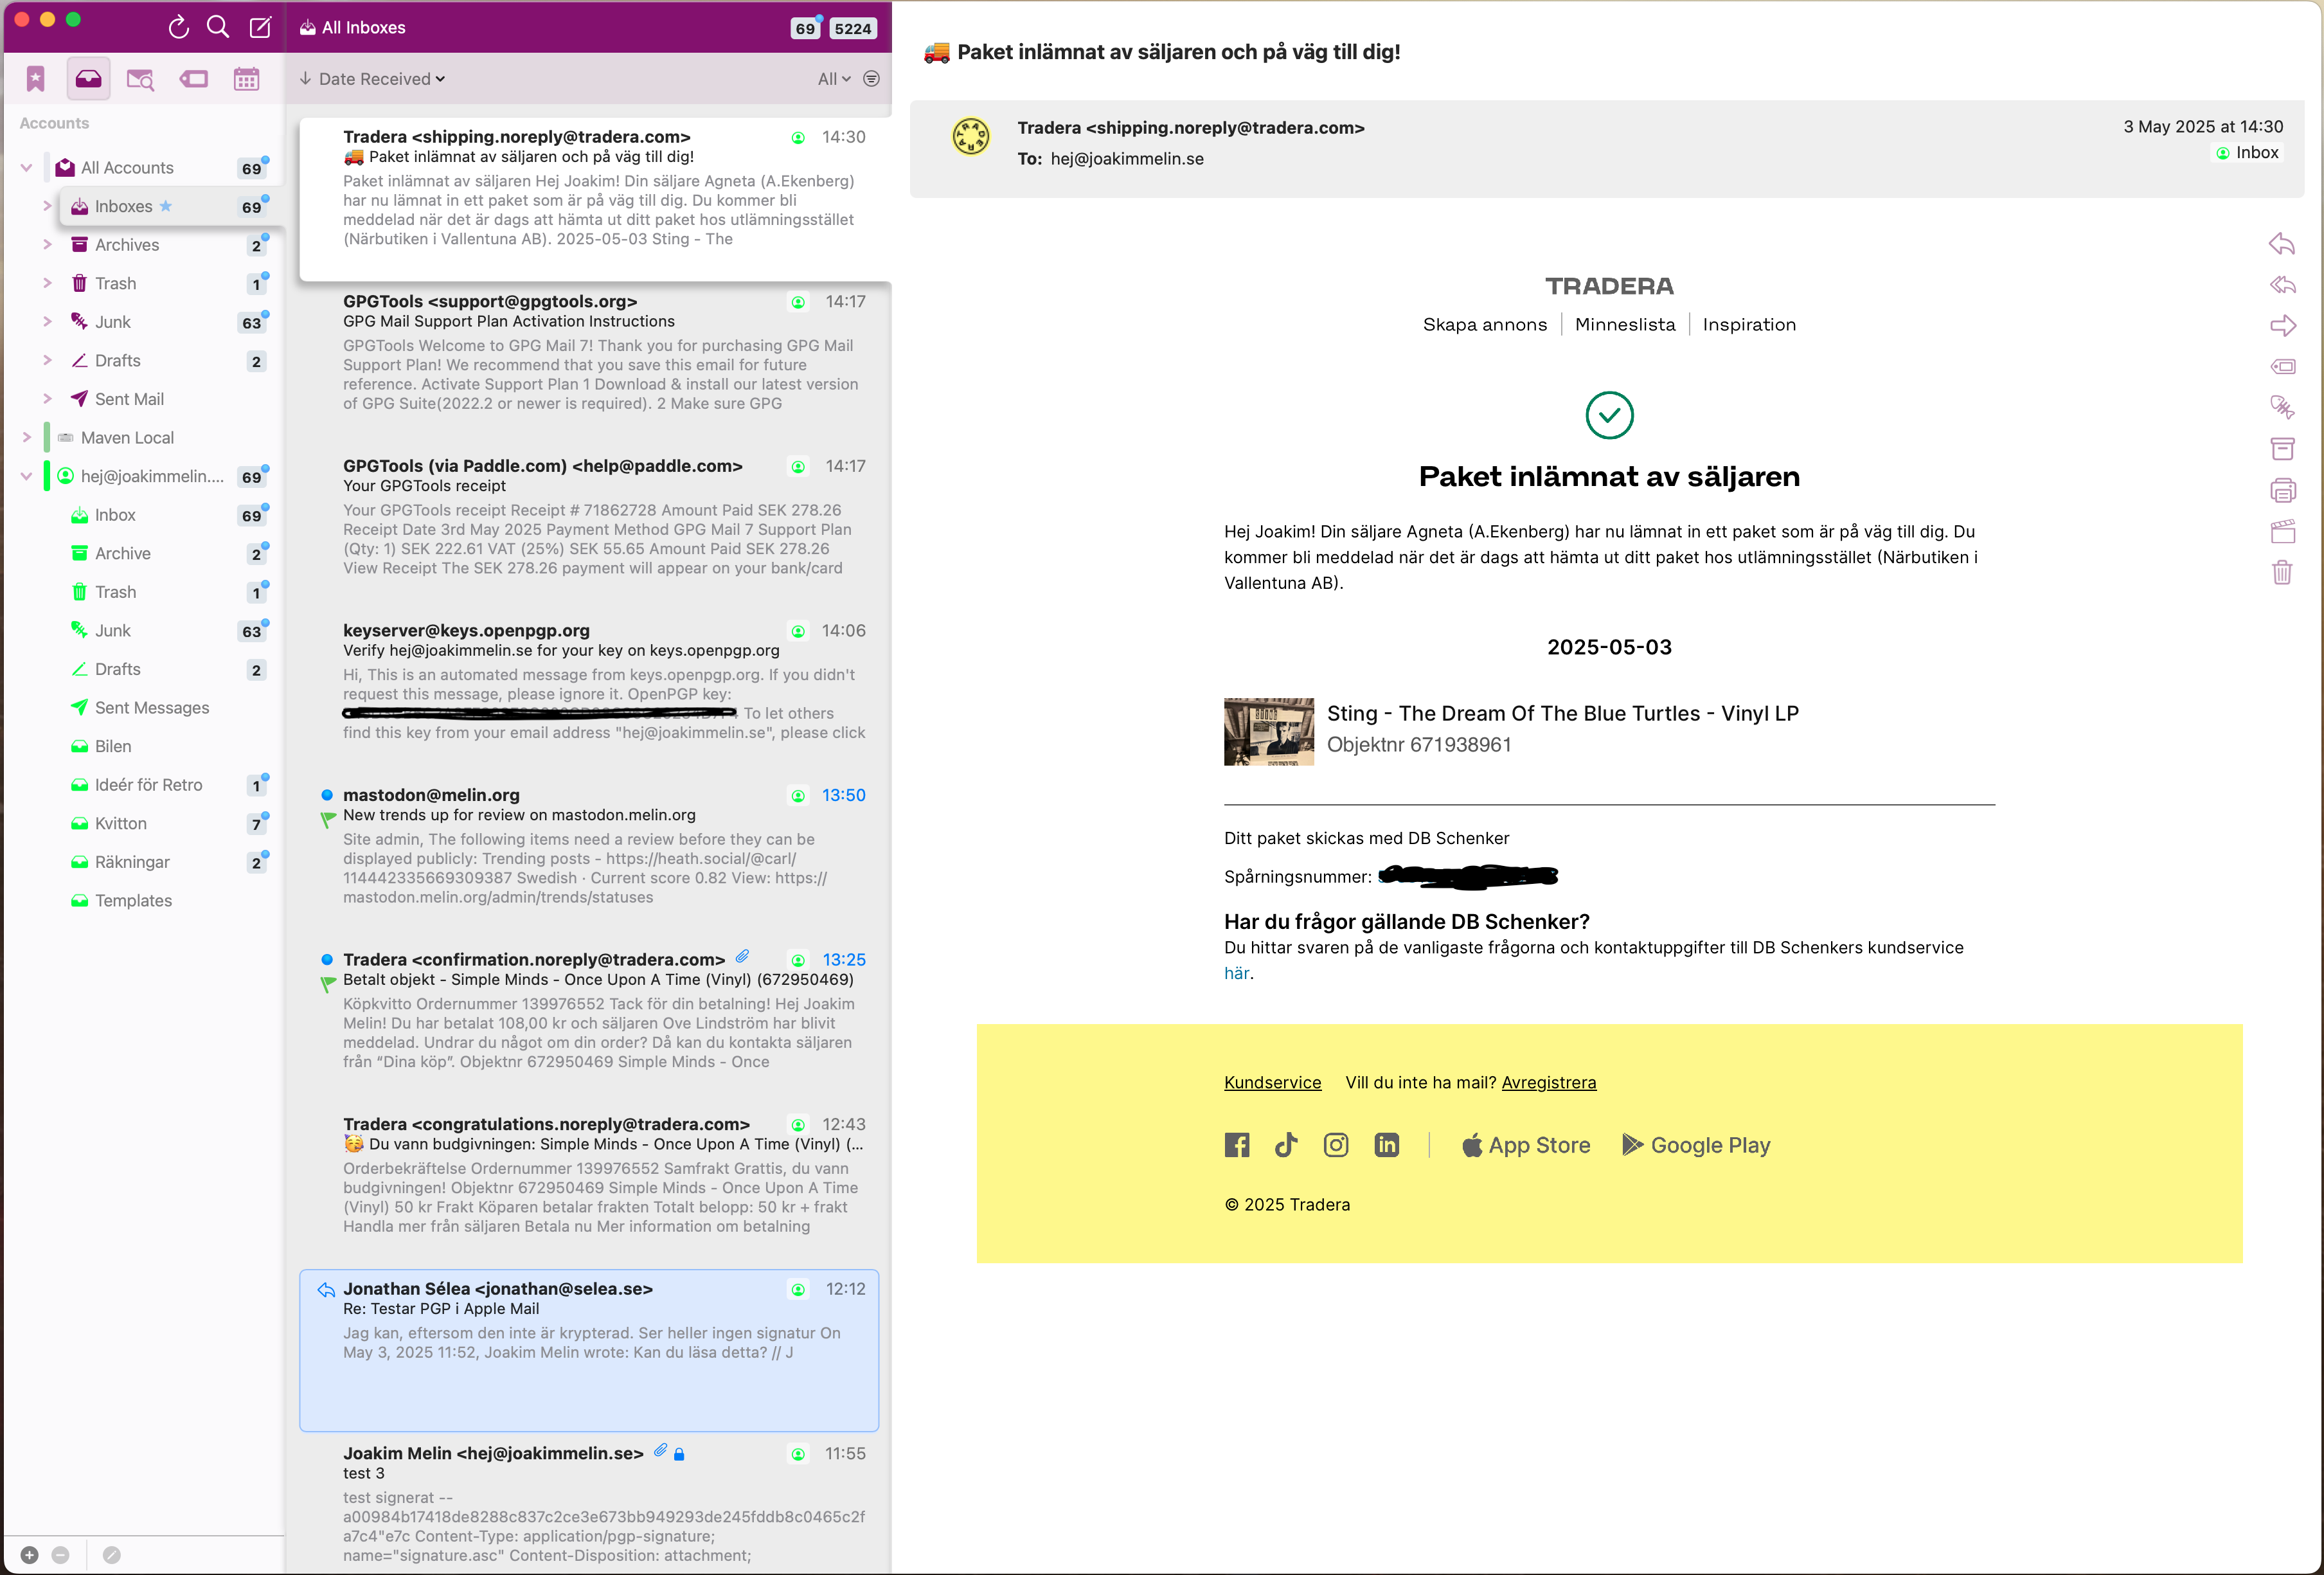Forward the open message
Screen dimensions: 2324x1575
click(x=2282, y=326)
